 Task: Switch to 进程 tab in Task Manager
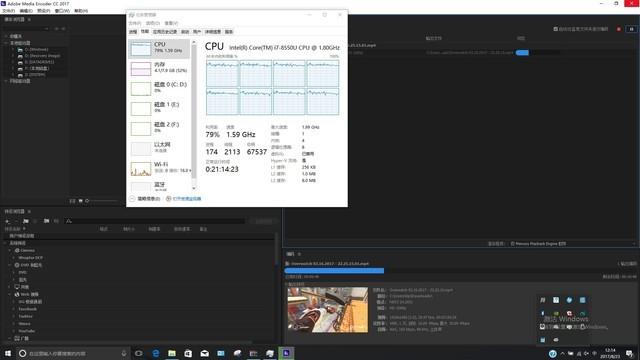pyautogui.click(x=133, y=31)
